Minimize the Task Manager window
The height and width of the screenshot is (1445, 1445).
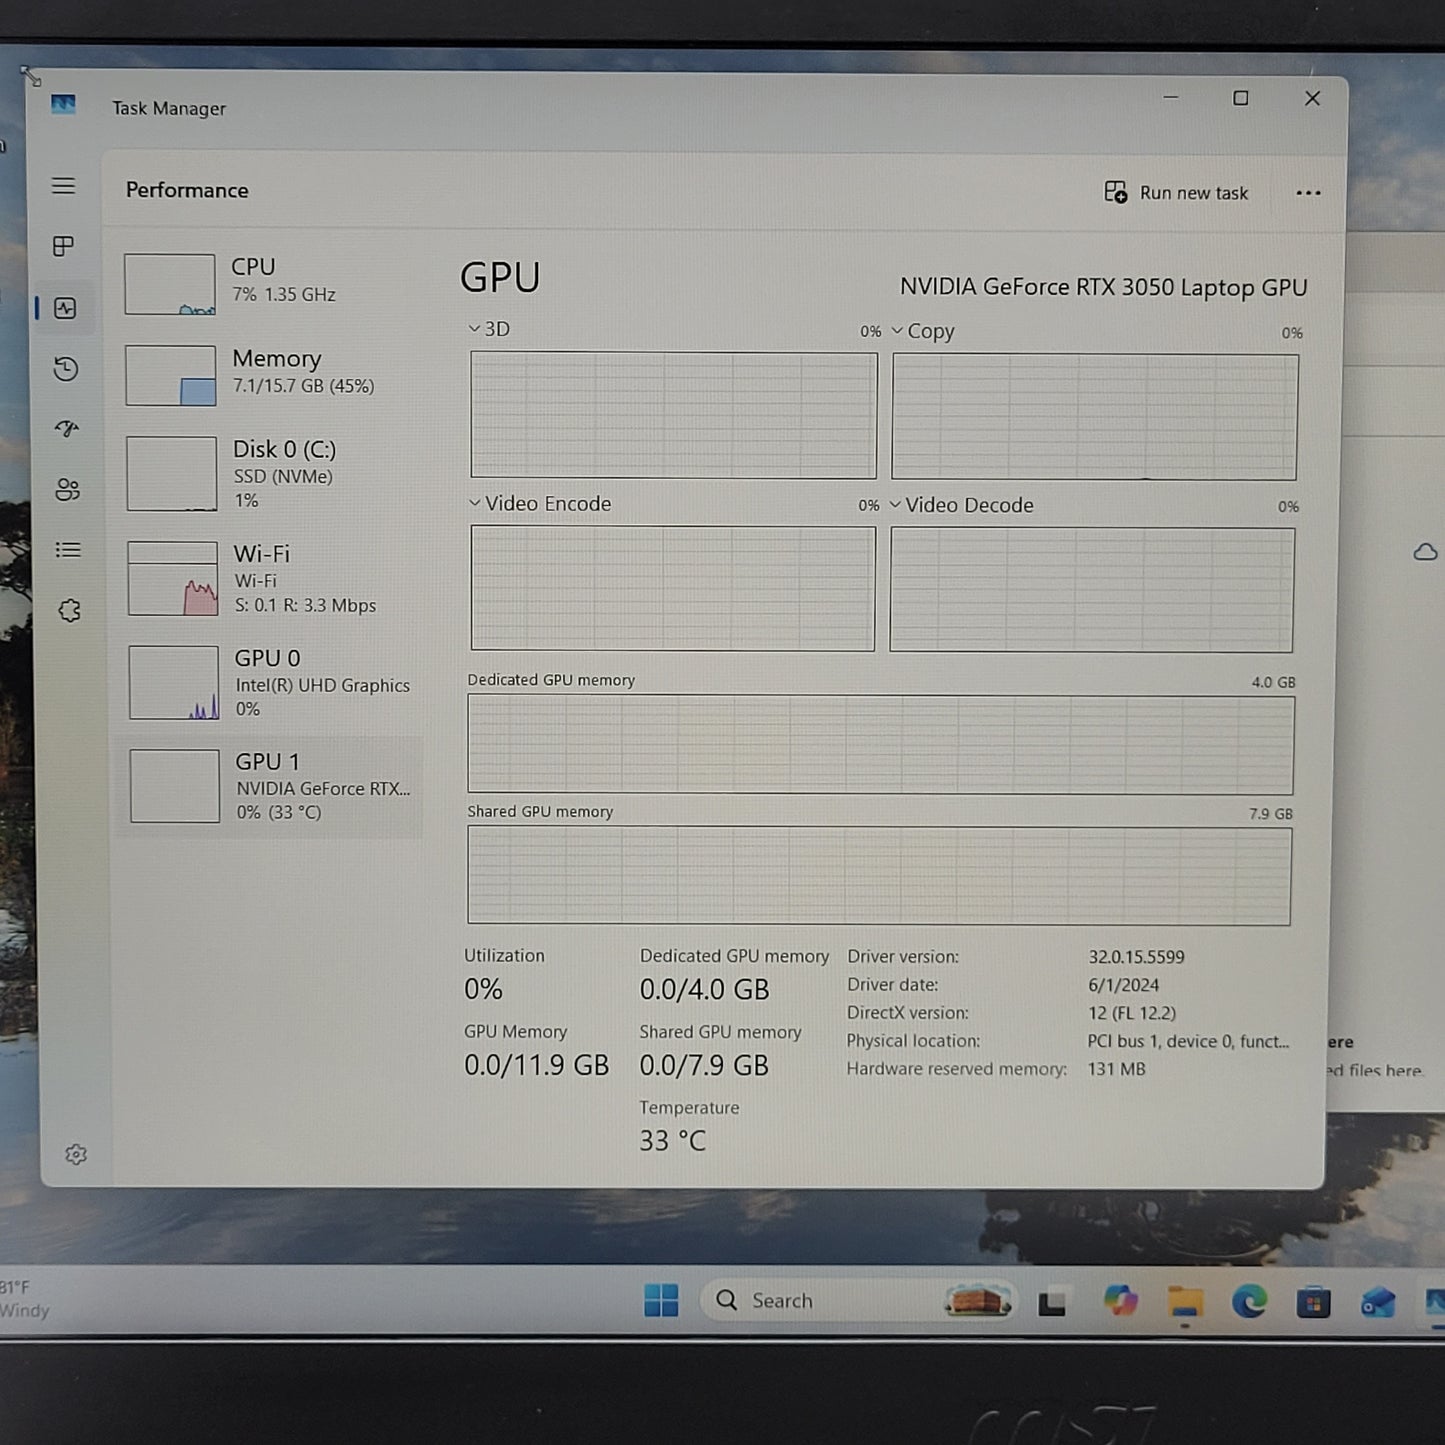pos(1171,97)
